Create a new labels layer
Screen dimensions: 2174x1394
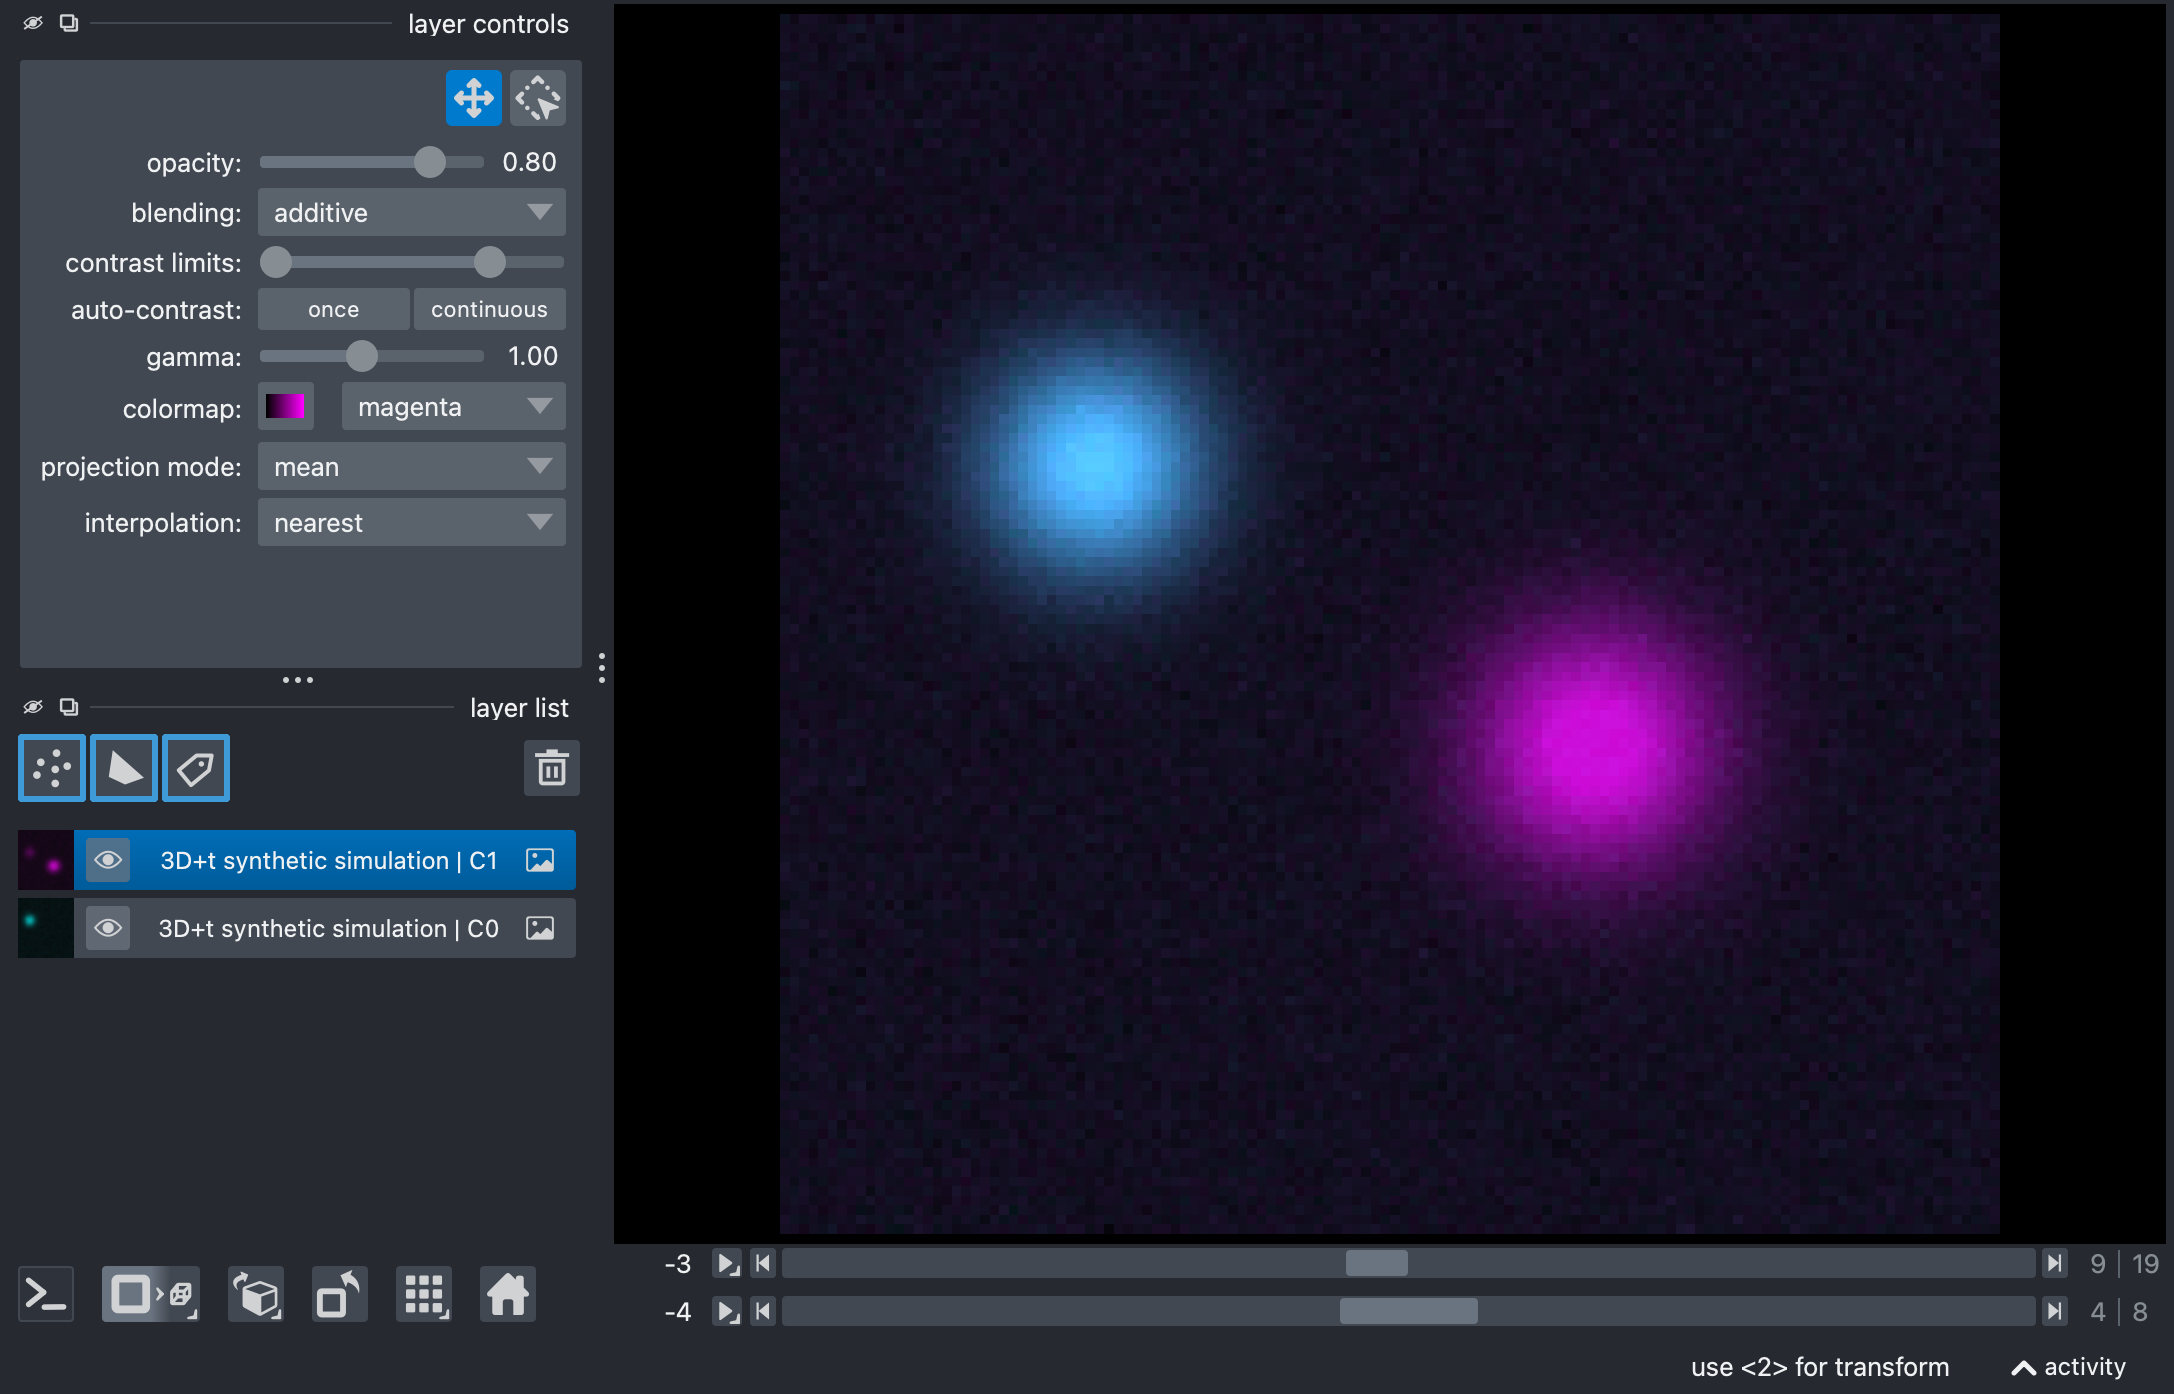[x=196, y=768]
